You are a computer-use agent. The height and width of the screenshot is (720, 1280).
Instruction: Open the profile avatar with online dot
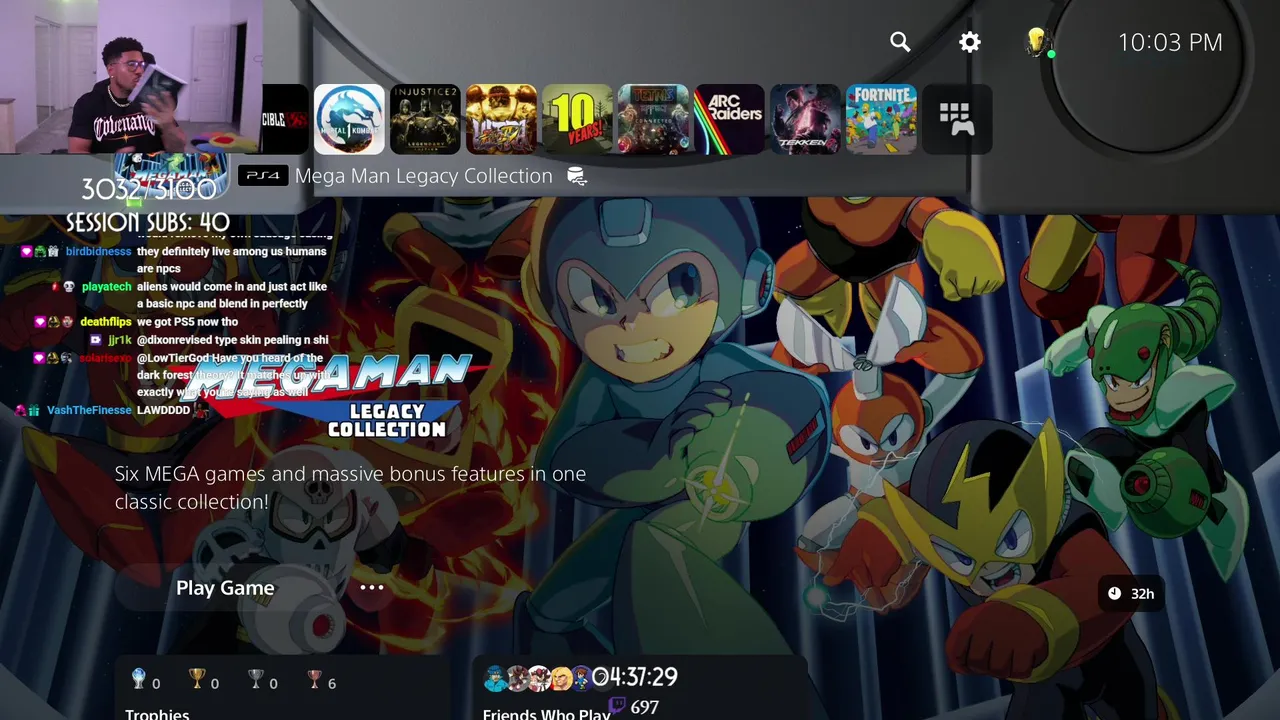click(1037, 42)
